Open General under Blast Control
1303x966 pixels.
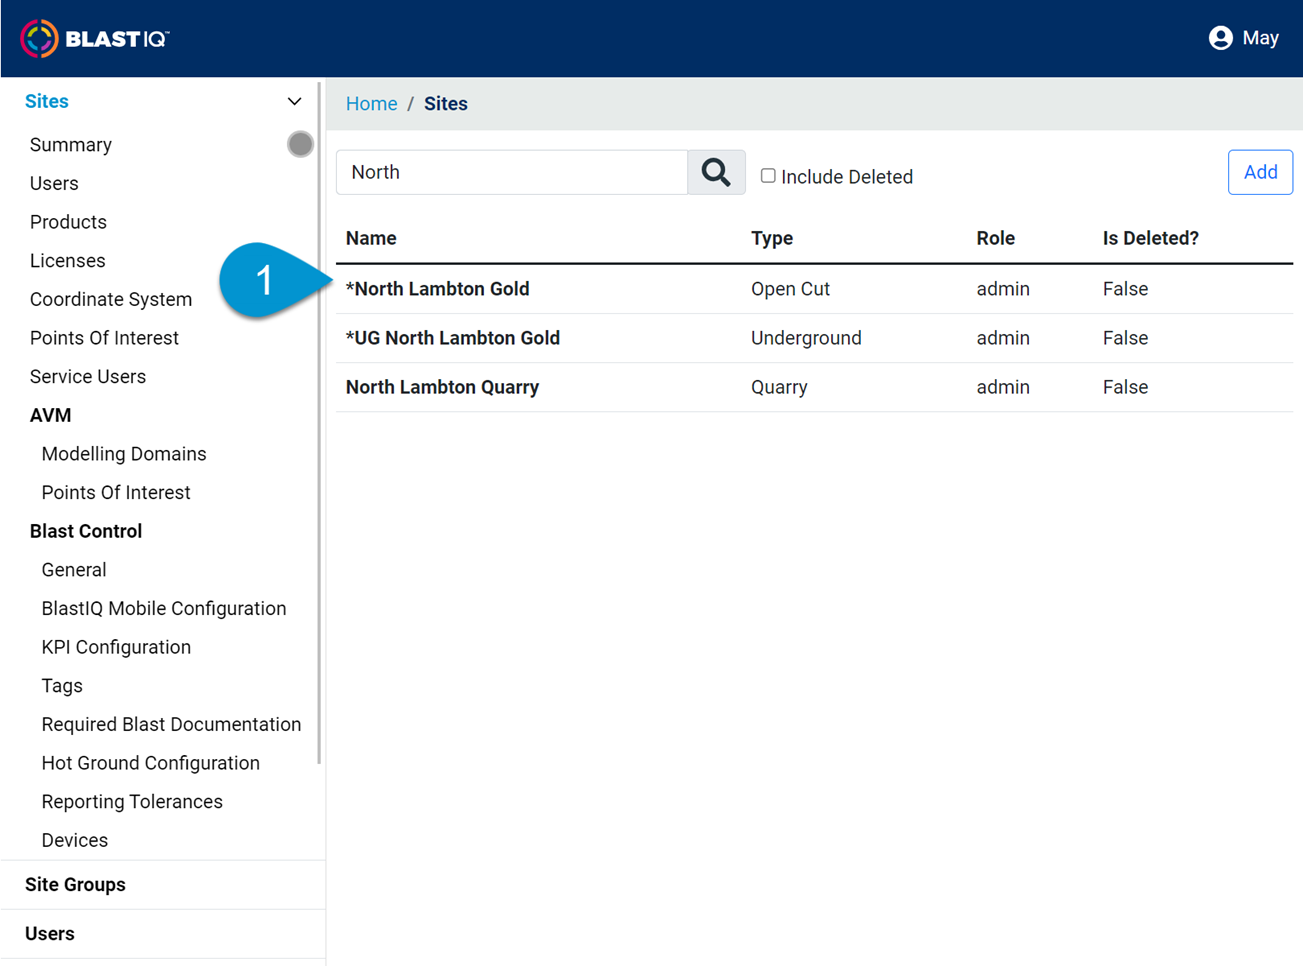pyautogui.click(x=74, y=570)
